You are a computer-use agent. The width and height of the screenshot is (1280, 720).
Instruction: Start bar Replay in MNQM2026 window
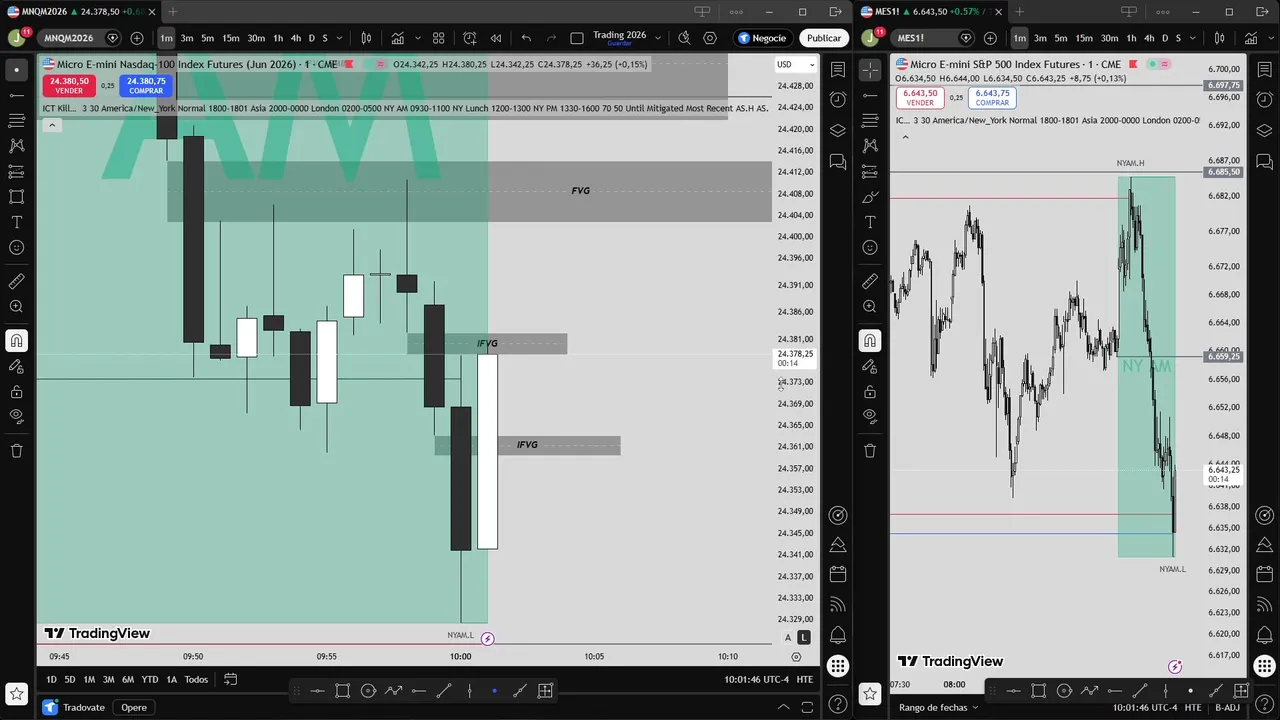coord(495,38)
